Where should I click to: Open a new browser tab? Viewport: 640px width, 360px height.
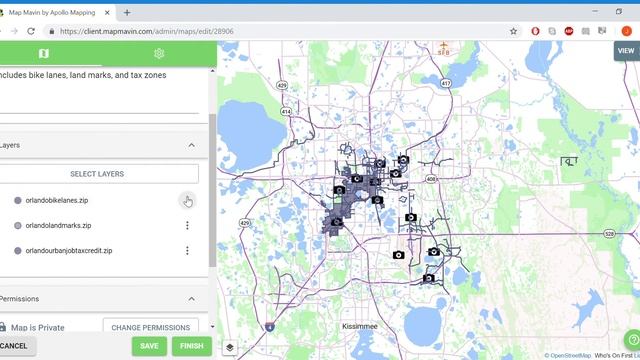point(127,13)
